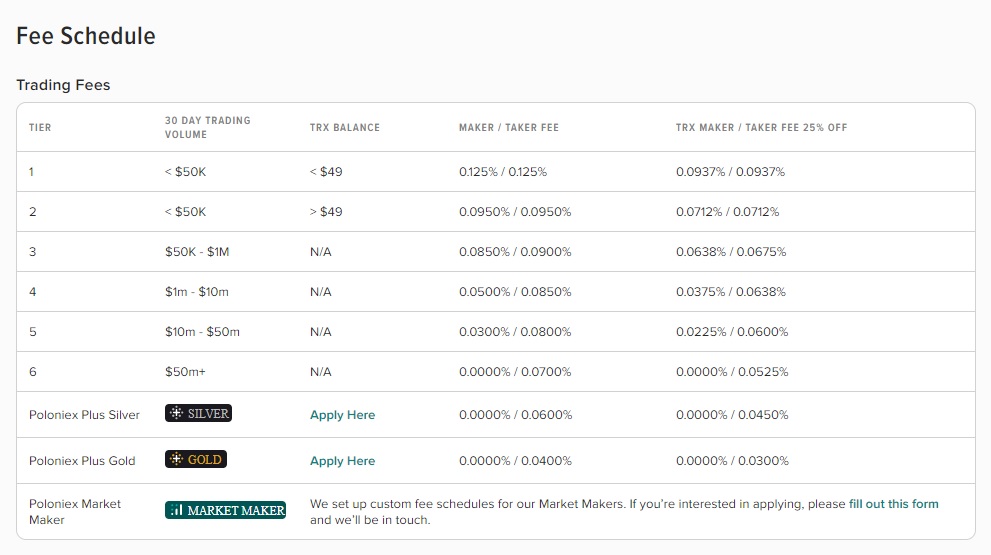Screen dimensions: 991x555
Task: Select TRX fee '0.0000% / 0.0300%'
Action: click(x=733, y=461)
